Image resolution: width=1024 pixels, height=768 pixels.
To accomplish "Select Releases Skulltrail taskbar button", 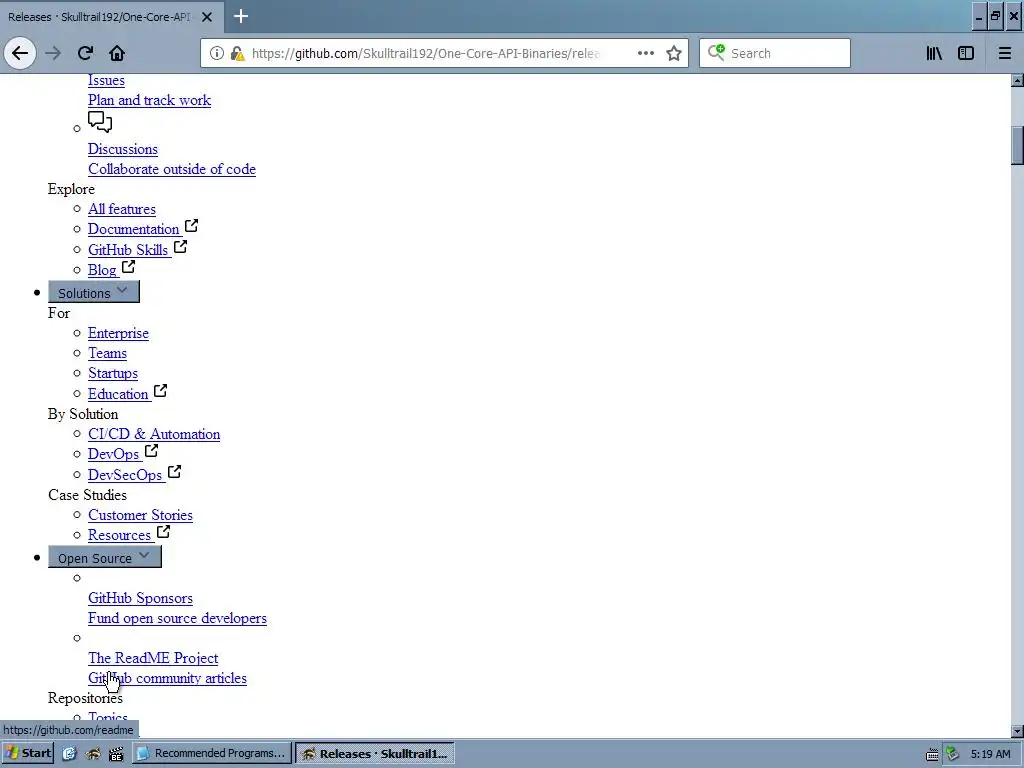I will pyautogui.click(x=375, y=753).
